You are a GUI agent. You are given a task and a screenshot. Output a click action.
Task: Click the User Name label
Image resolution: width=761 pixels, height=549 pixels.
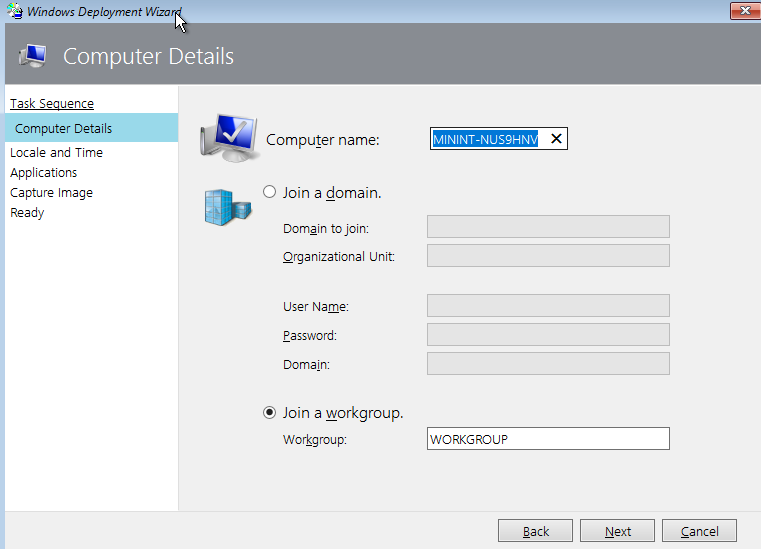316,307
